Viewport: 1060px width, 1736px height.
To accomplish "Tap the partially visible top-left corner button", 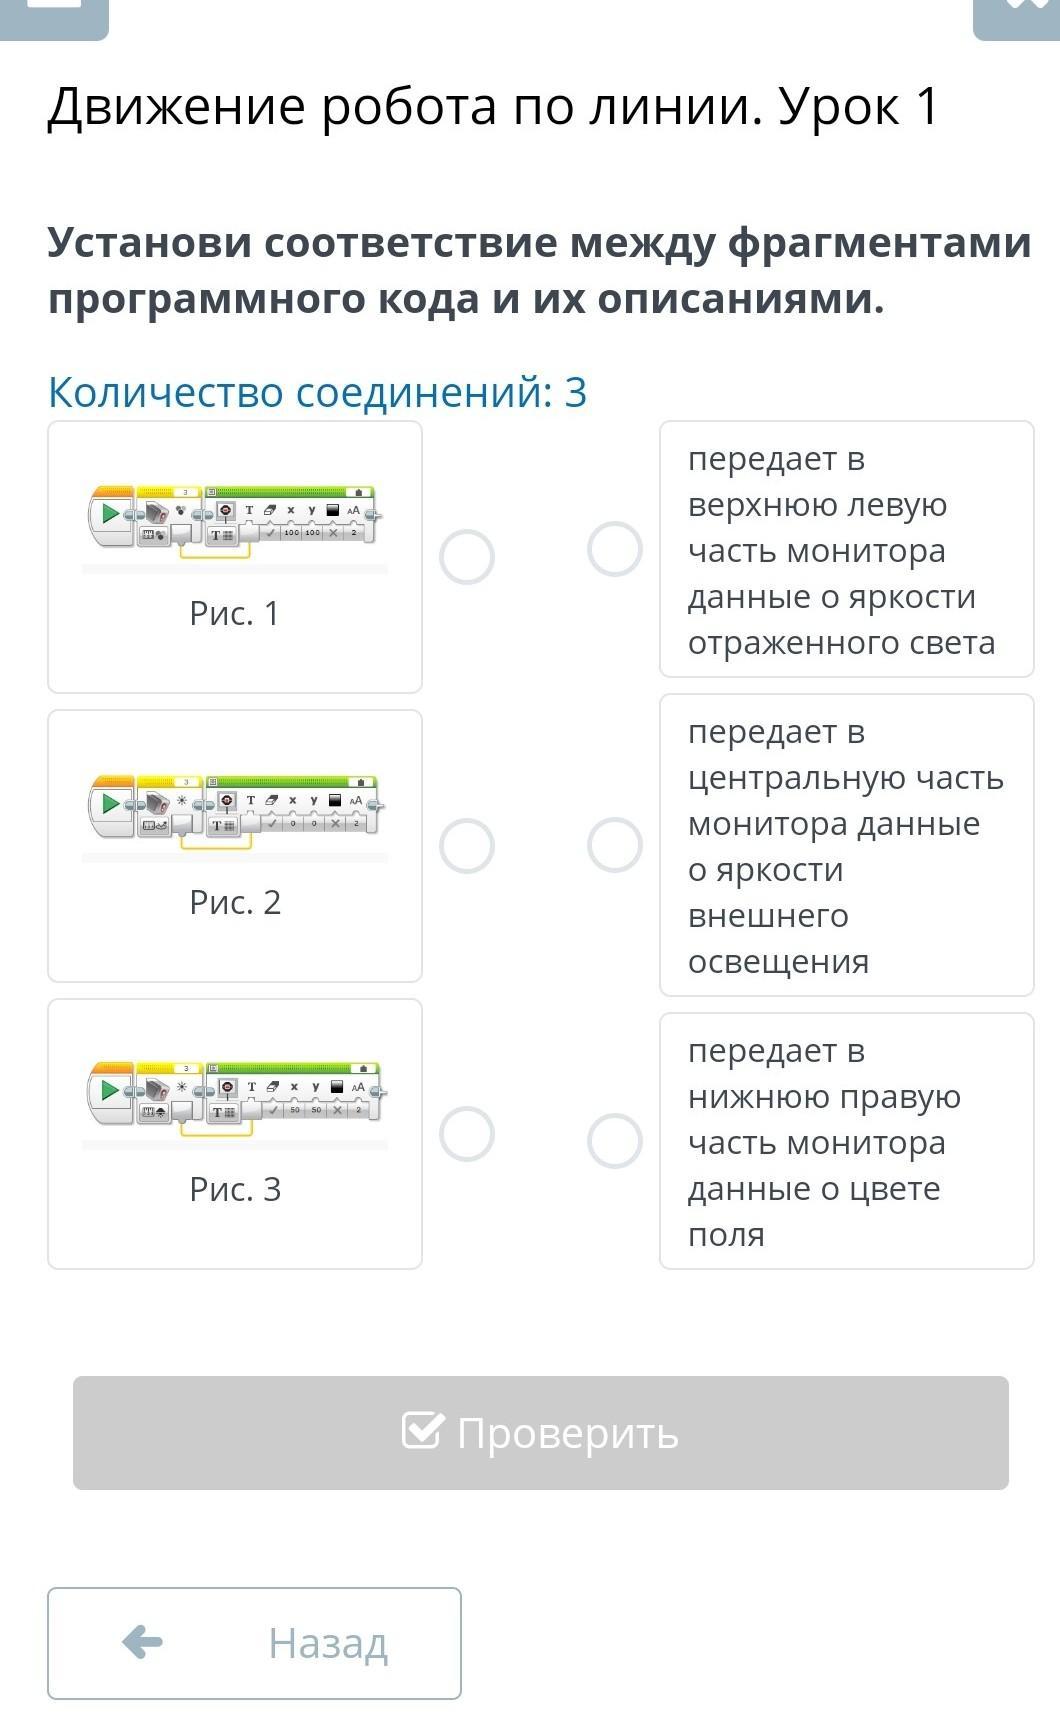I will click(54, 15).
